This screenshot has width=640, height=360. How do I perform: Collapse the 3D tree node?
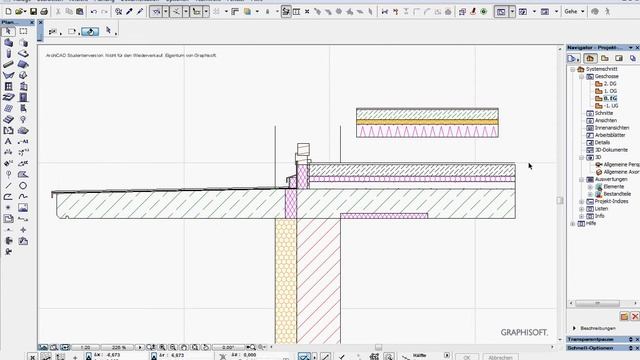pyautogui.click(x=581, y=158)
